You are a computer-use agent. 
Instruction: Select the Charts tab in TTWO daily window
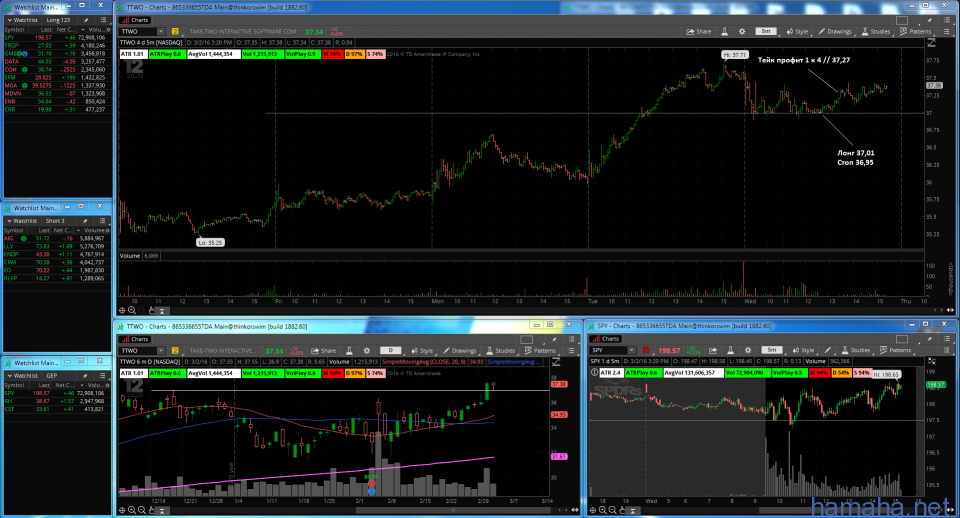click(135, 339)
